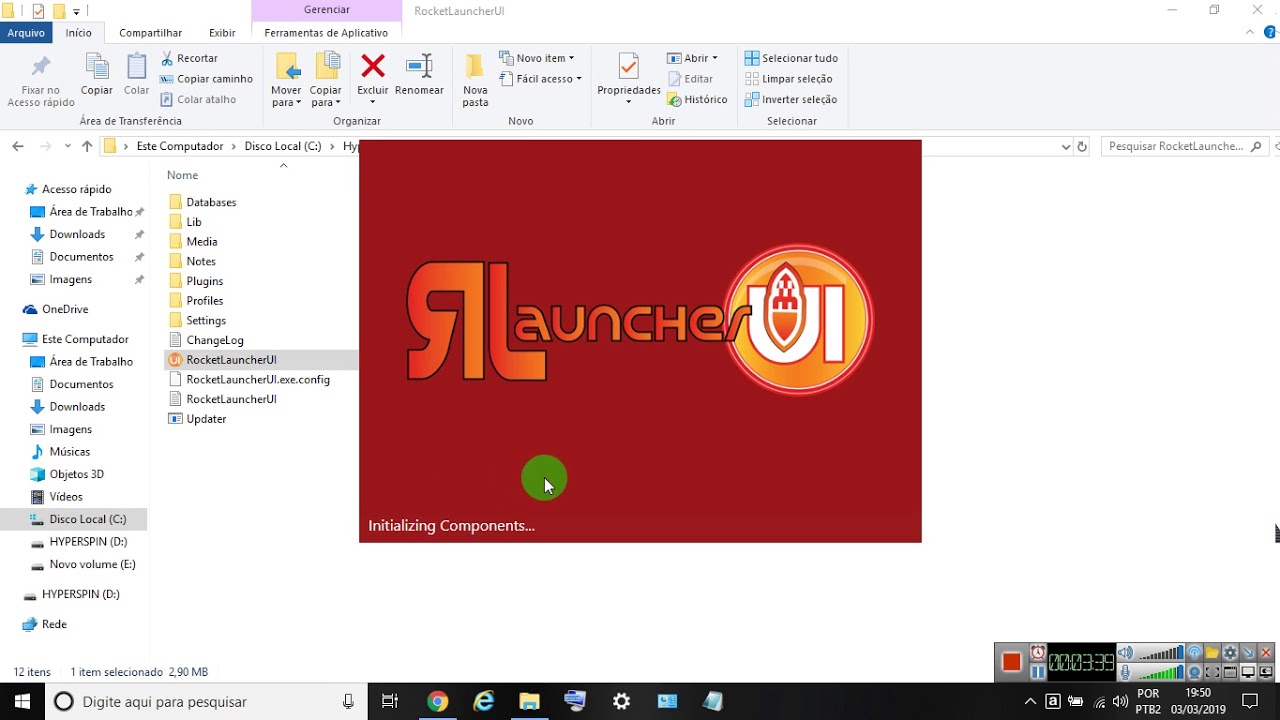Screen dimensions: 1280x720
Task: Open the Abrir dropdown
Action: coord(692,58)
